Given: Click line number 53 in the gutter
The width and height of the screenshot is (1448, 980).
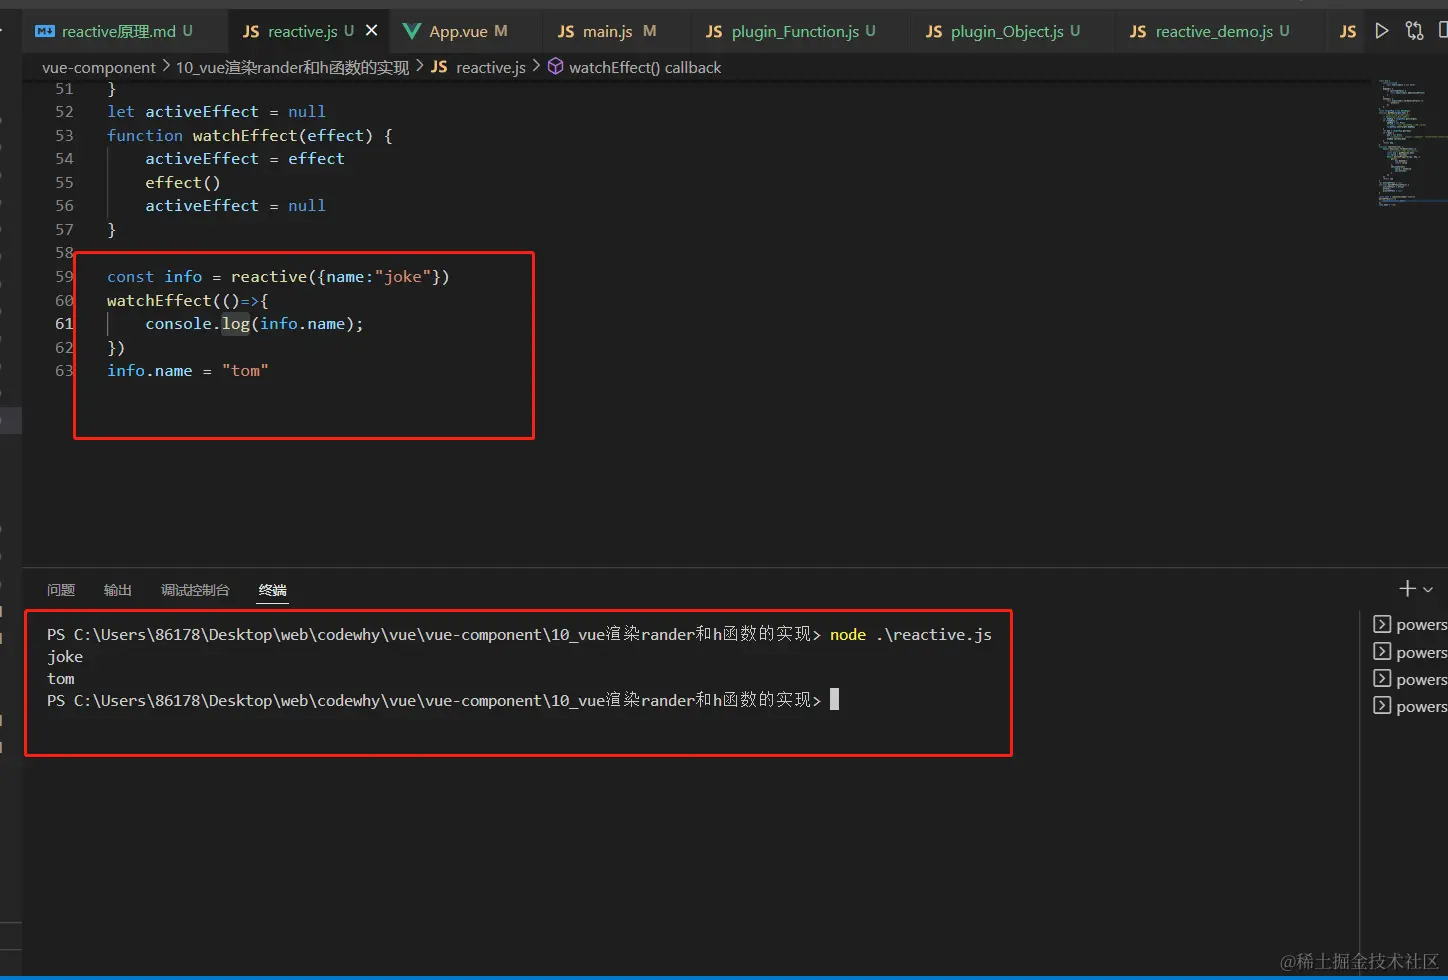Looking at the screenshot, I should pos(64,135).
